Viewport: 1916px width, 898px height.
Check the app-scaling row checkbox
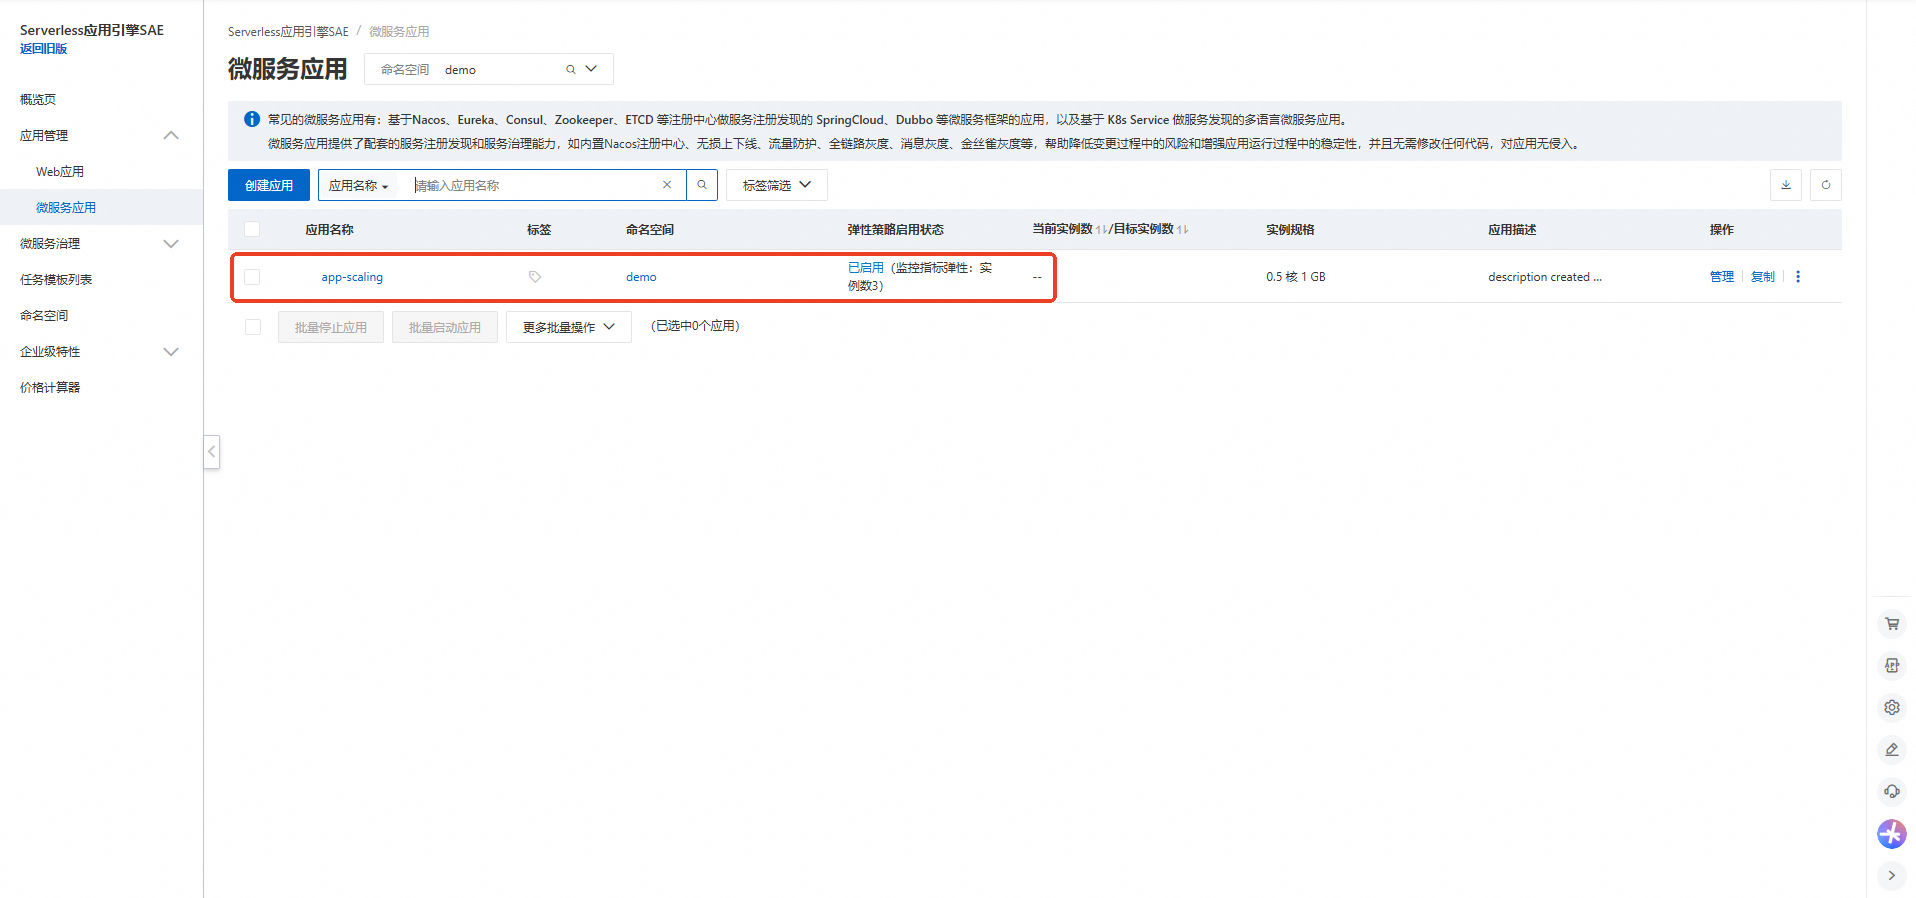(x=252, y=277)
